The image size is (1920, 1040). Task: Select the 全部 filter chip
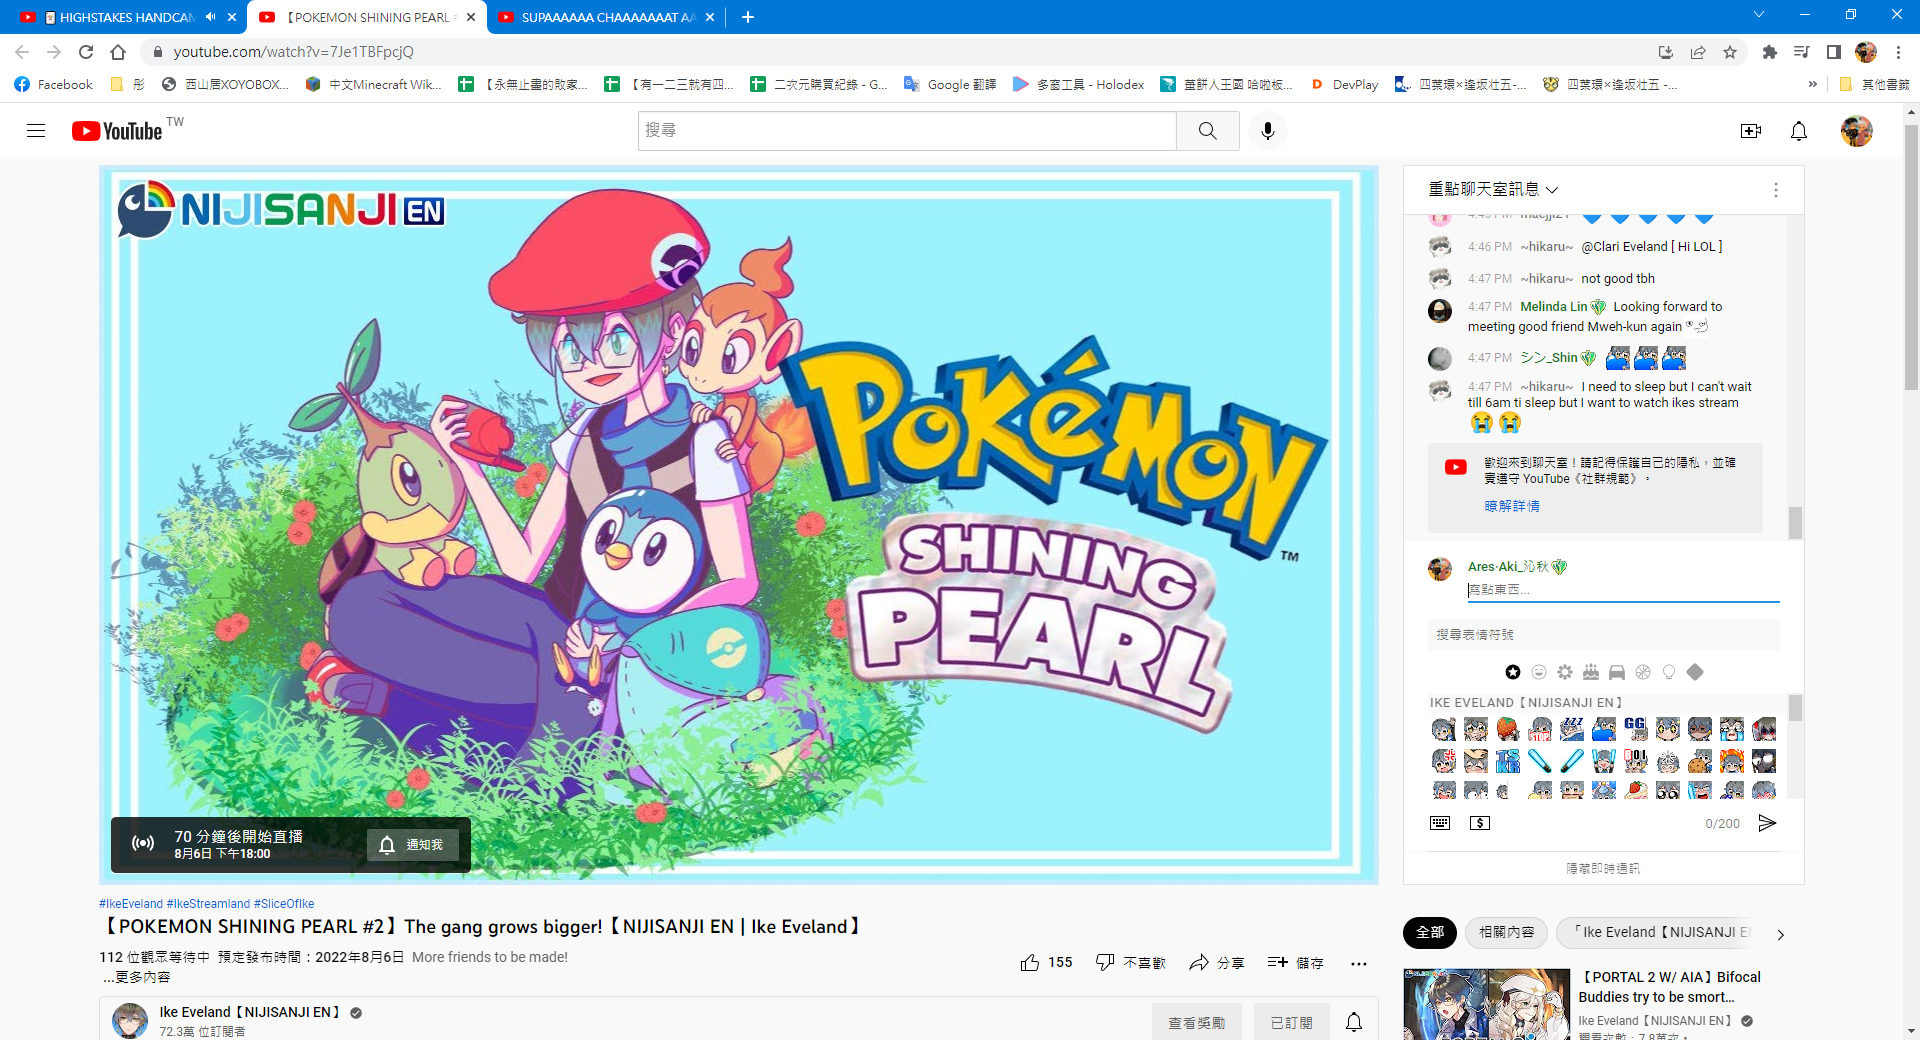pyautogui.click(x=1430, y=932)
